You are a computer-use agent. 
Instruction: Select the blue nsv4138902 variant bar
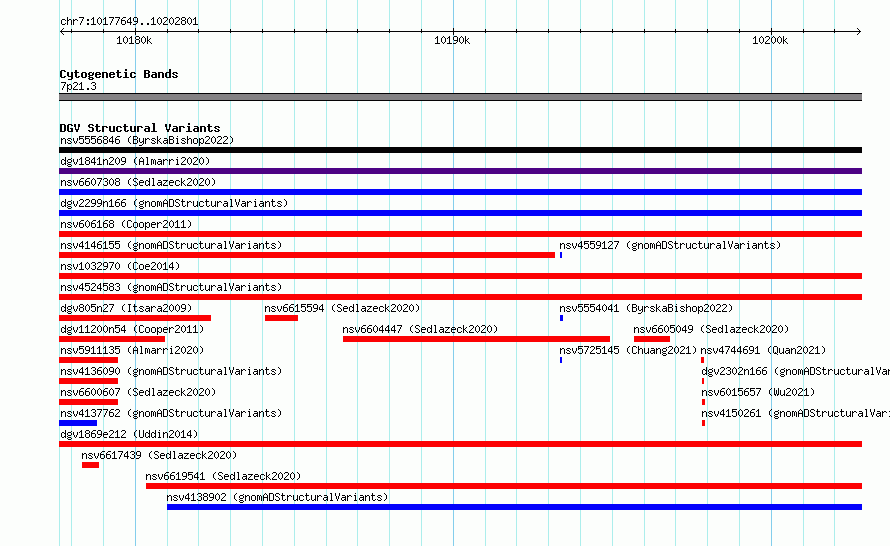coord(514,507)
